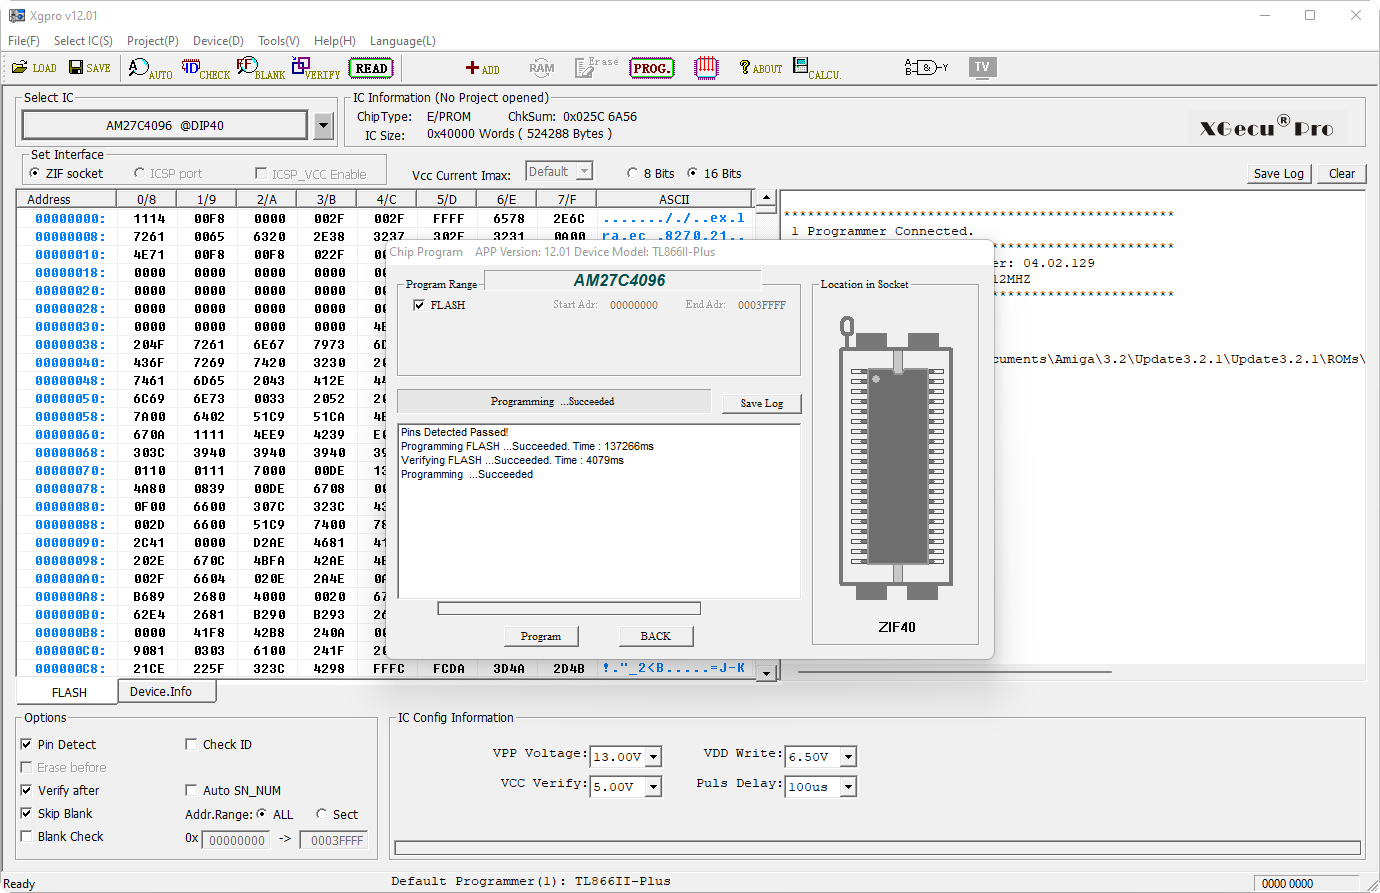Click the TV toolbar icon

pyautogui.click(x=982, y=67)
